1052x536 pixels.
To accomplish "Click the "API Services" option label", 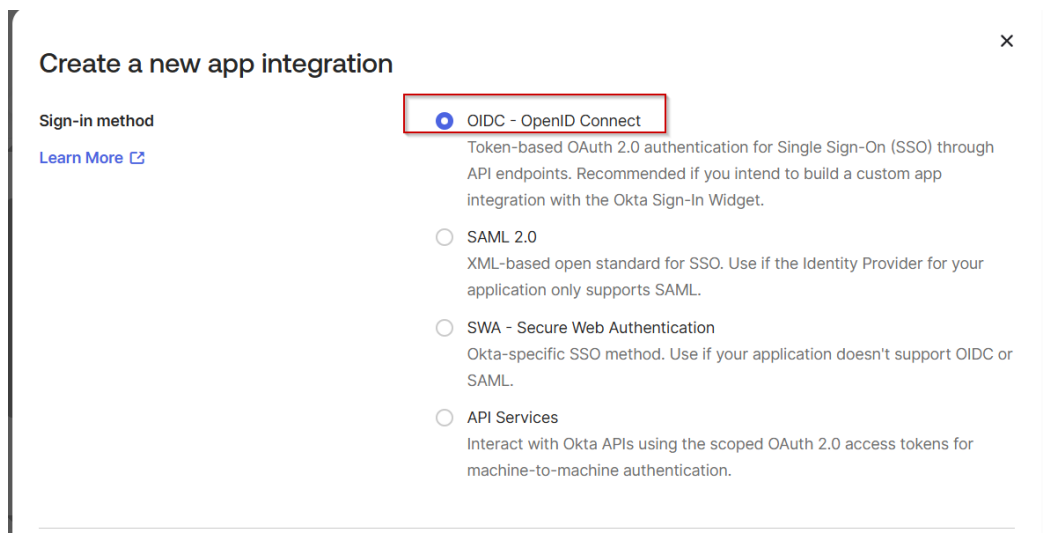I will point(512,418).
